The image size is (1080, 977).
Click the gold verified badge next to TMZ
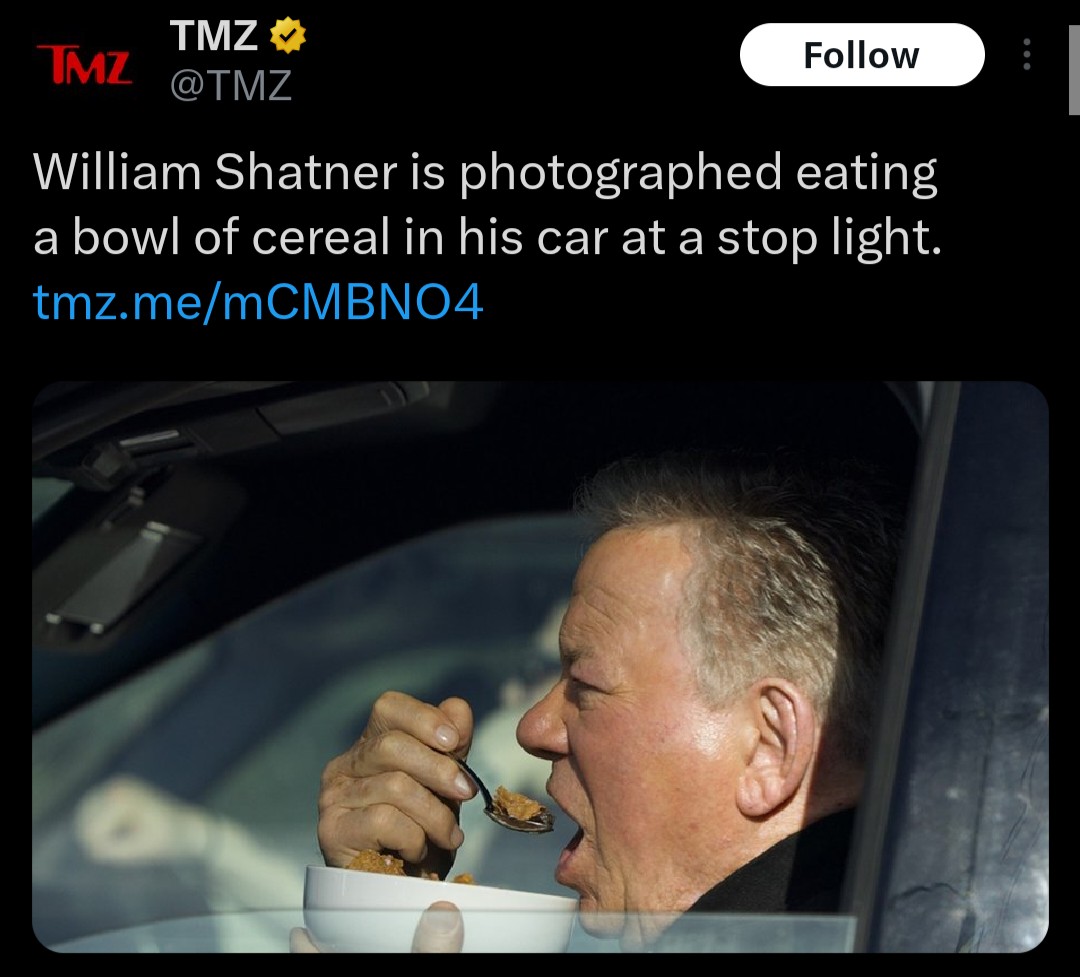[x=287, y=36]
